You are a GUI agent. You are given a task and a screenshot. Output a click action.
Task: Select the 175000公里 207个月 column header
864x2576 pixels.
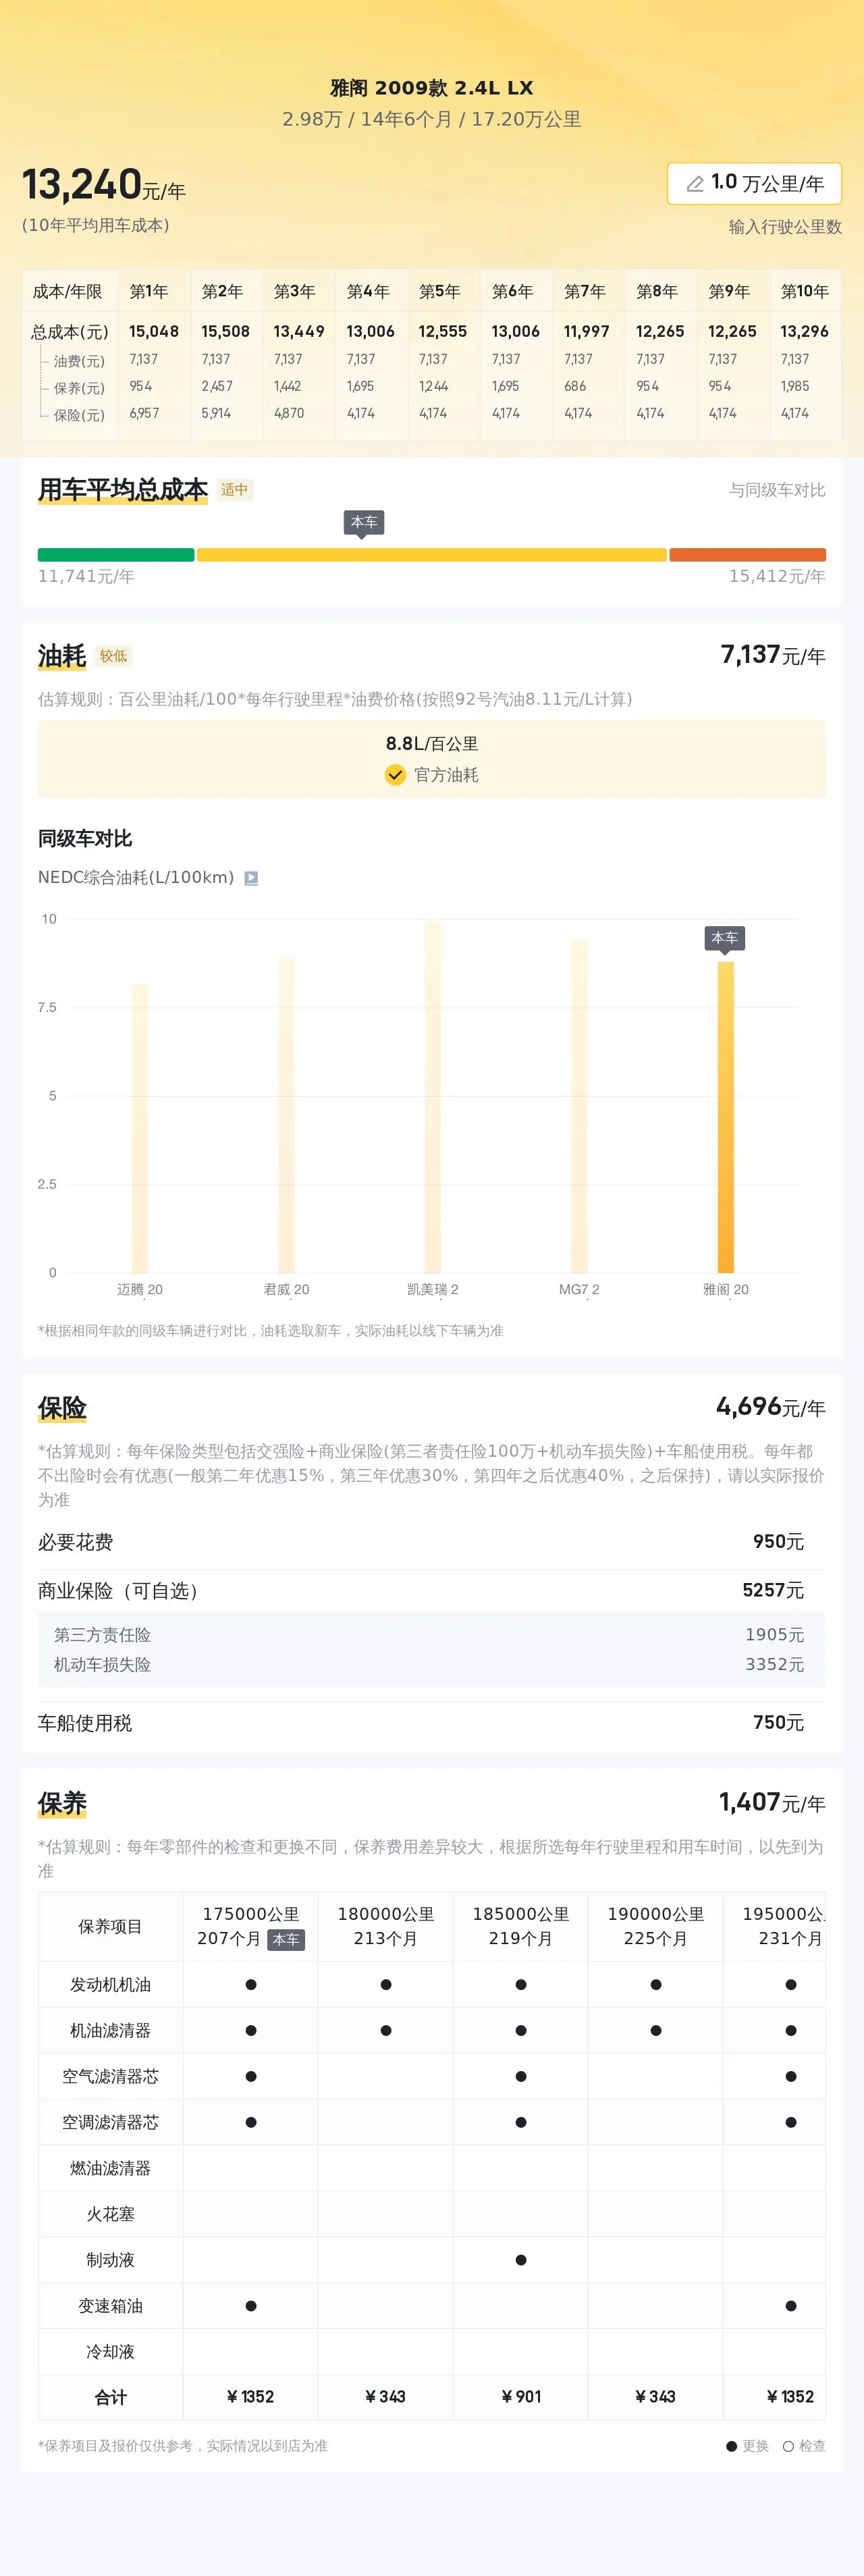pyautogui.click(x=251, y=1926)
